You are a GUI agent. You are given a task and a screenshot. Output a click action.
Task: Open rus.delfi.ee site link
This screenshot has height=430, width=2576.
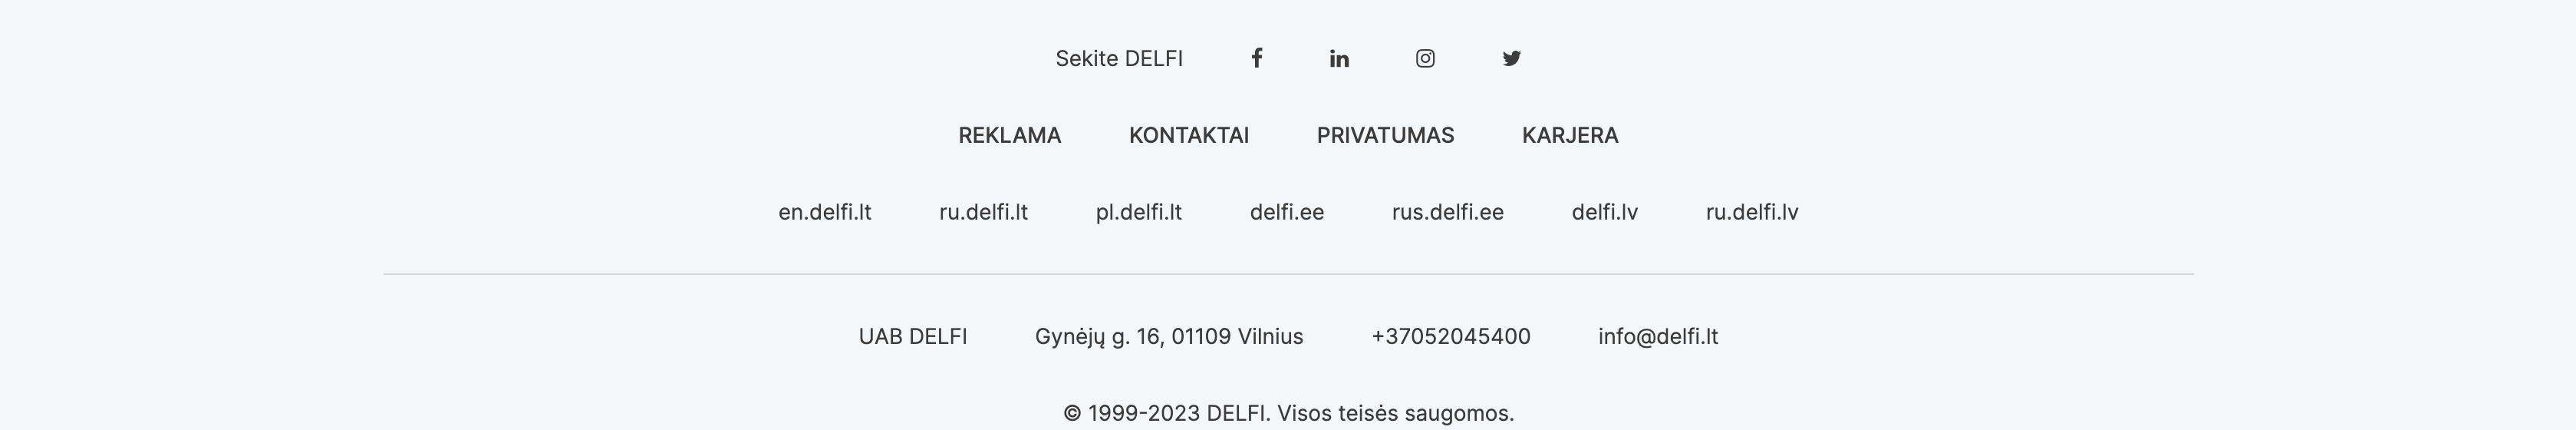point(1447,212)
